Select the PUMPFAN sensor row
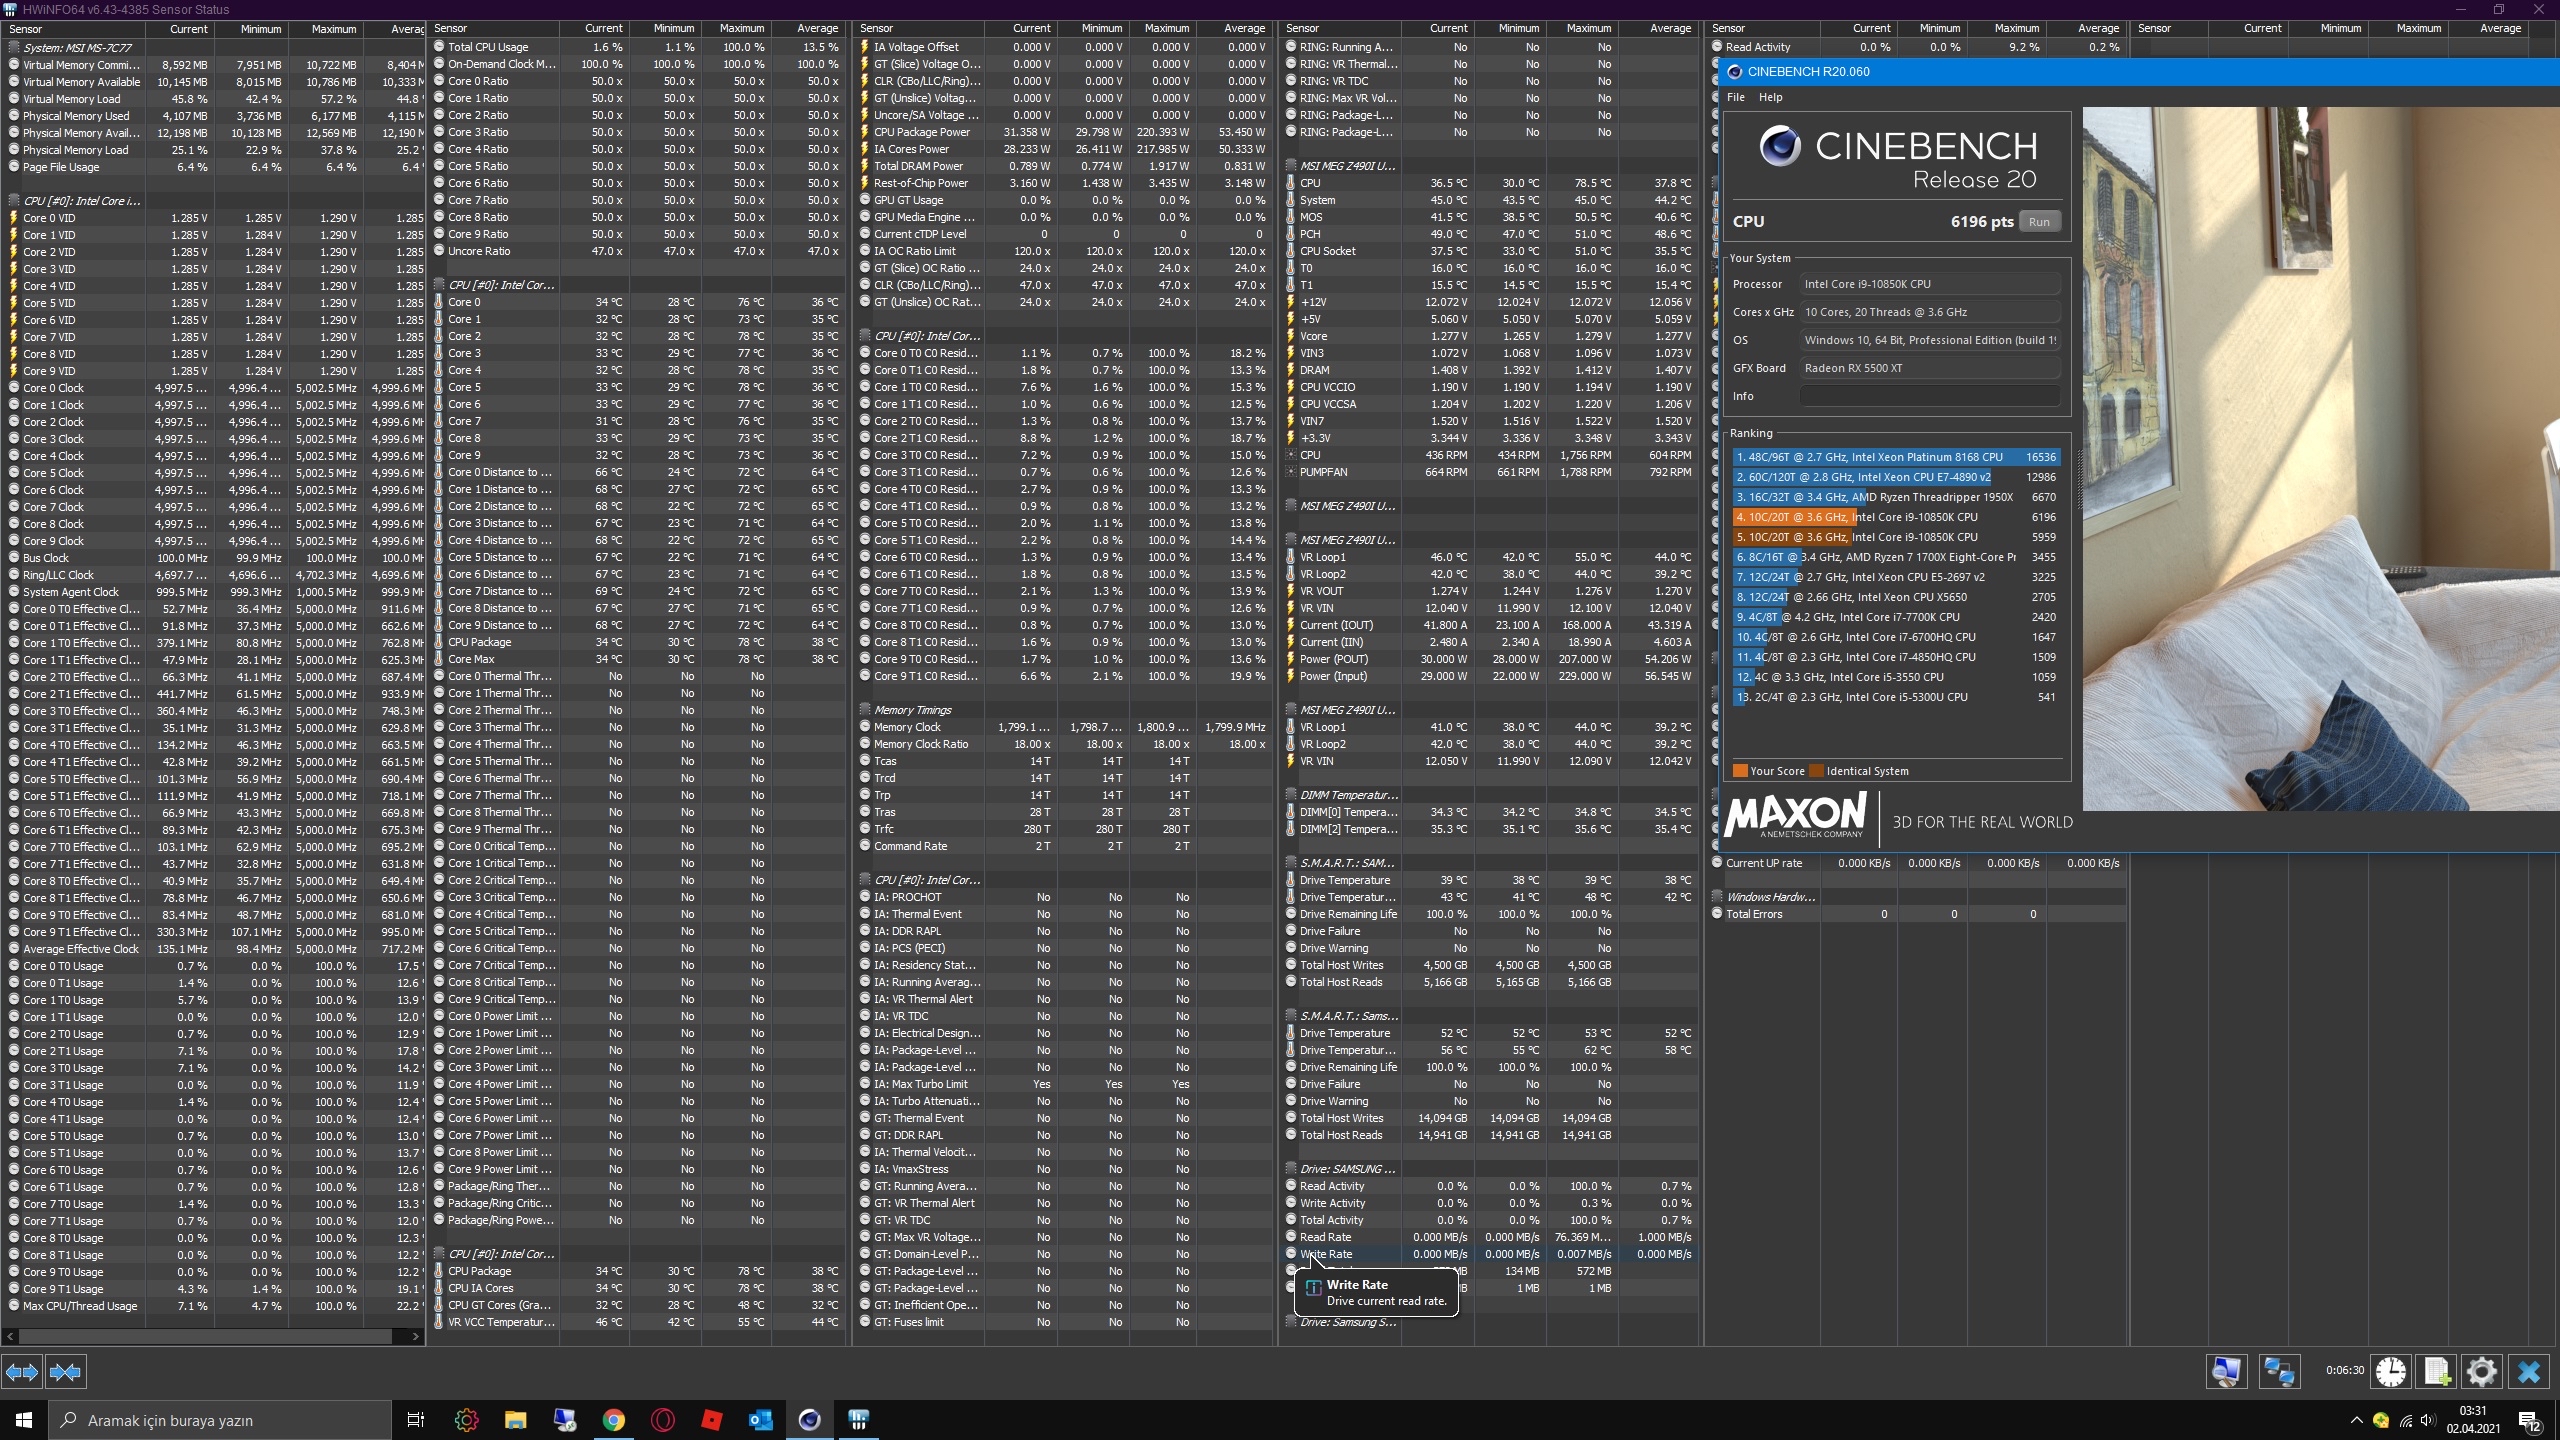The height and width of the screenshot is (1440, 2560). pyautogui.click(x=1490, y=472)
